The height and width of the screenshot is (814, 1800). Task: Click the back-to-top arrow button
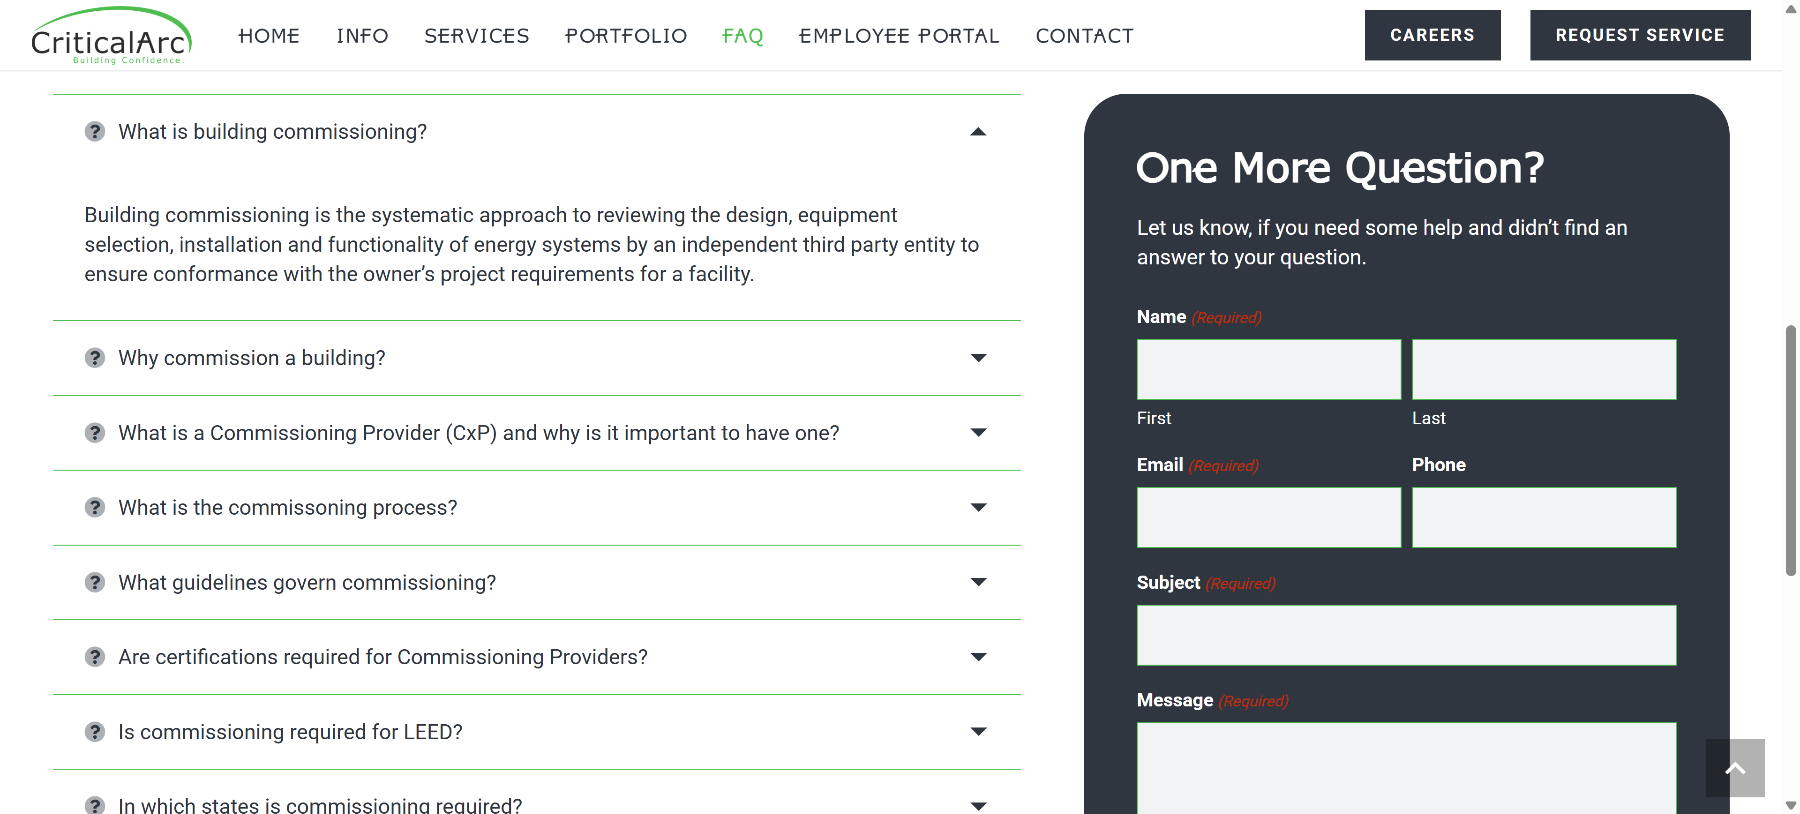coord(1735,768)
